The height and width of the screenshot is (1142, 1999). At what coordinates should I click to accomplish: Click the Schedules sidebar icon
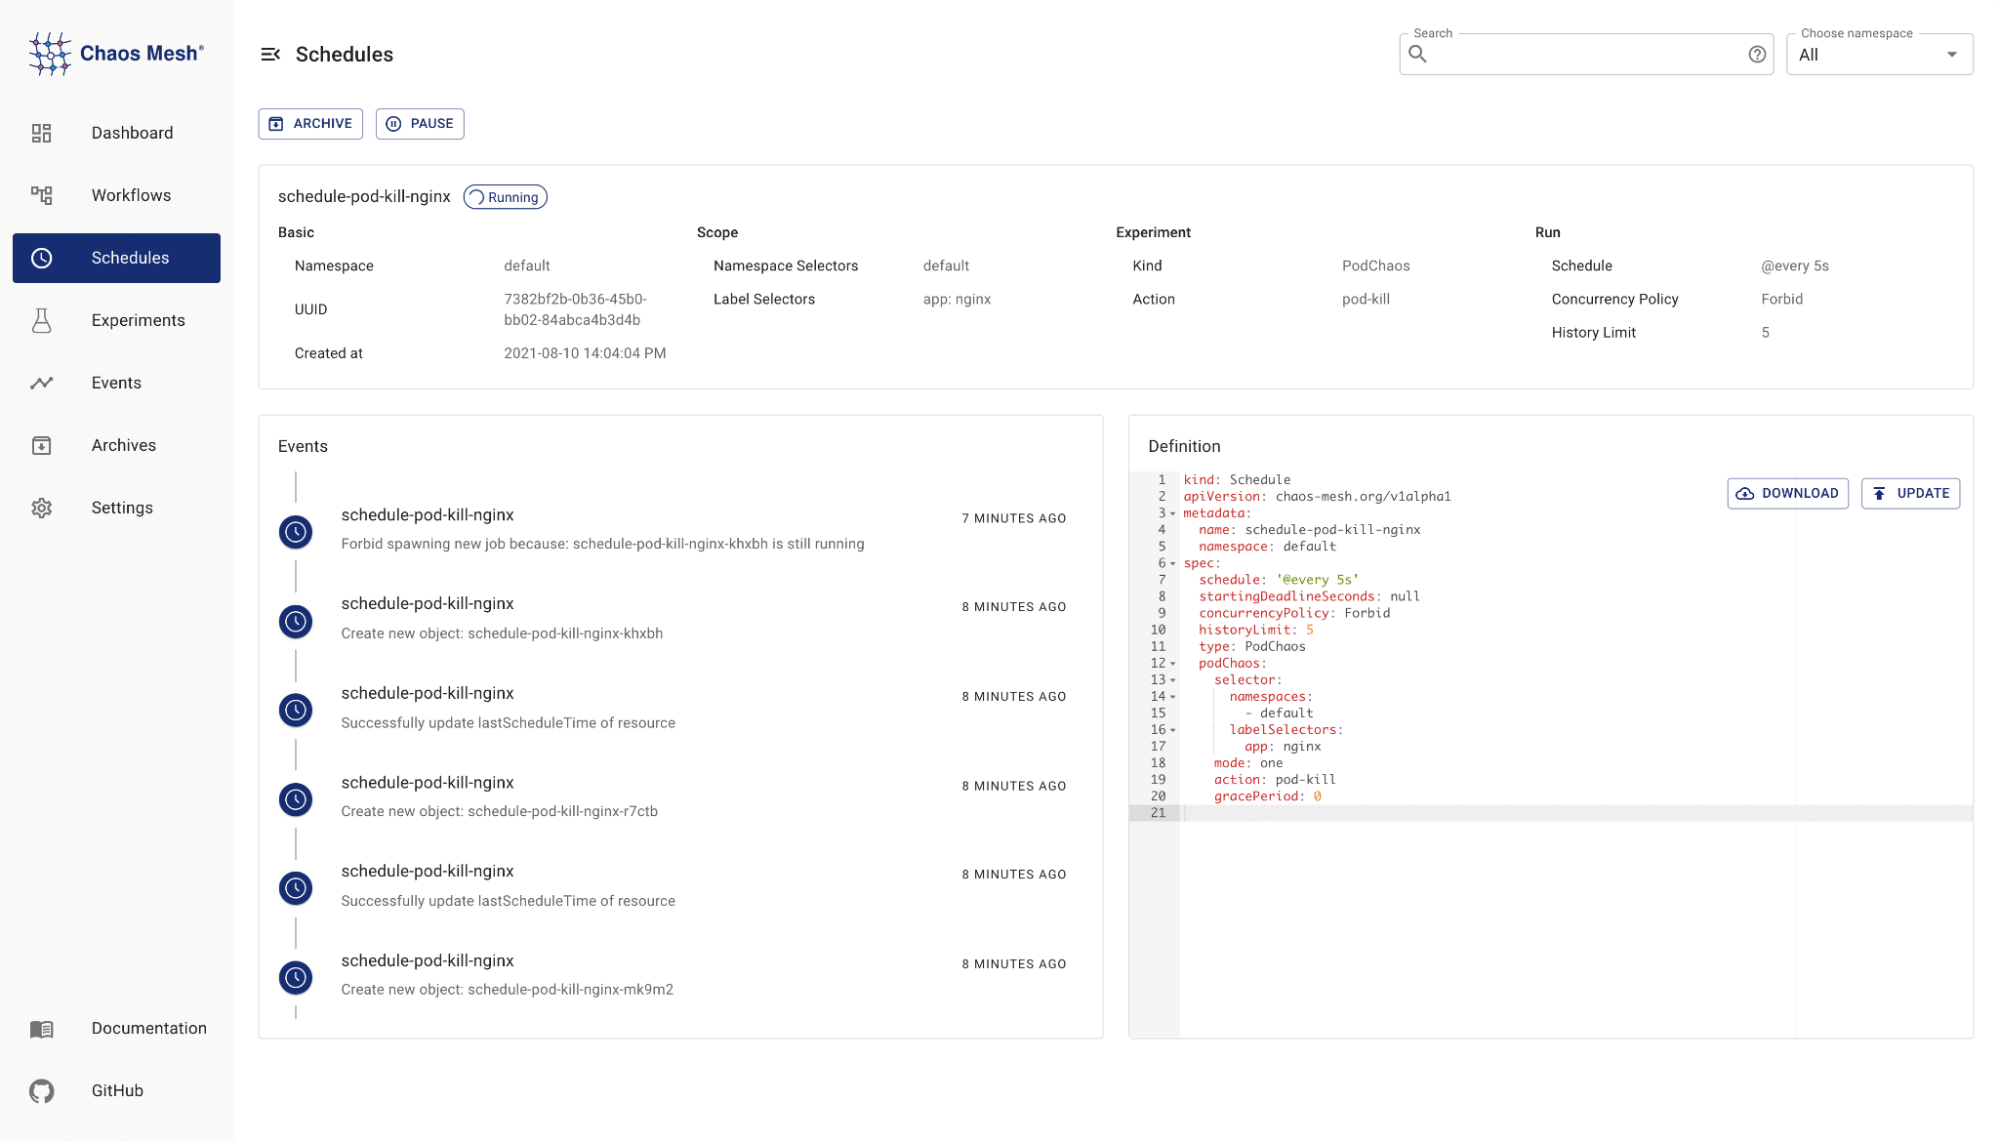click(x=41, y=258)
